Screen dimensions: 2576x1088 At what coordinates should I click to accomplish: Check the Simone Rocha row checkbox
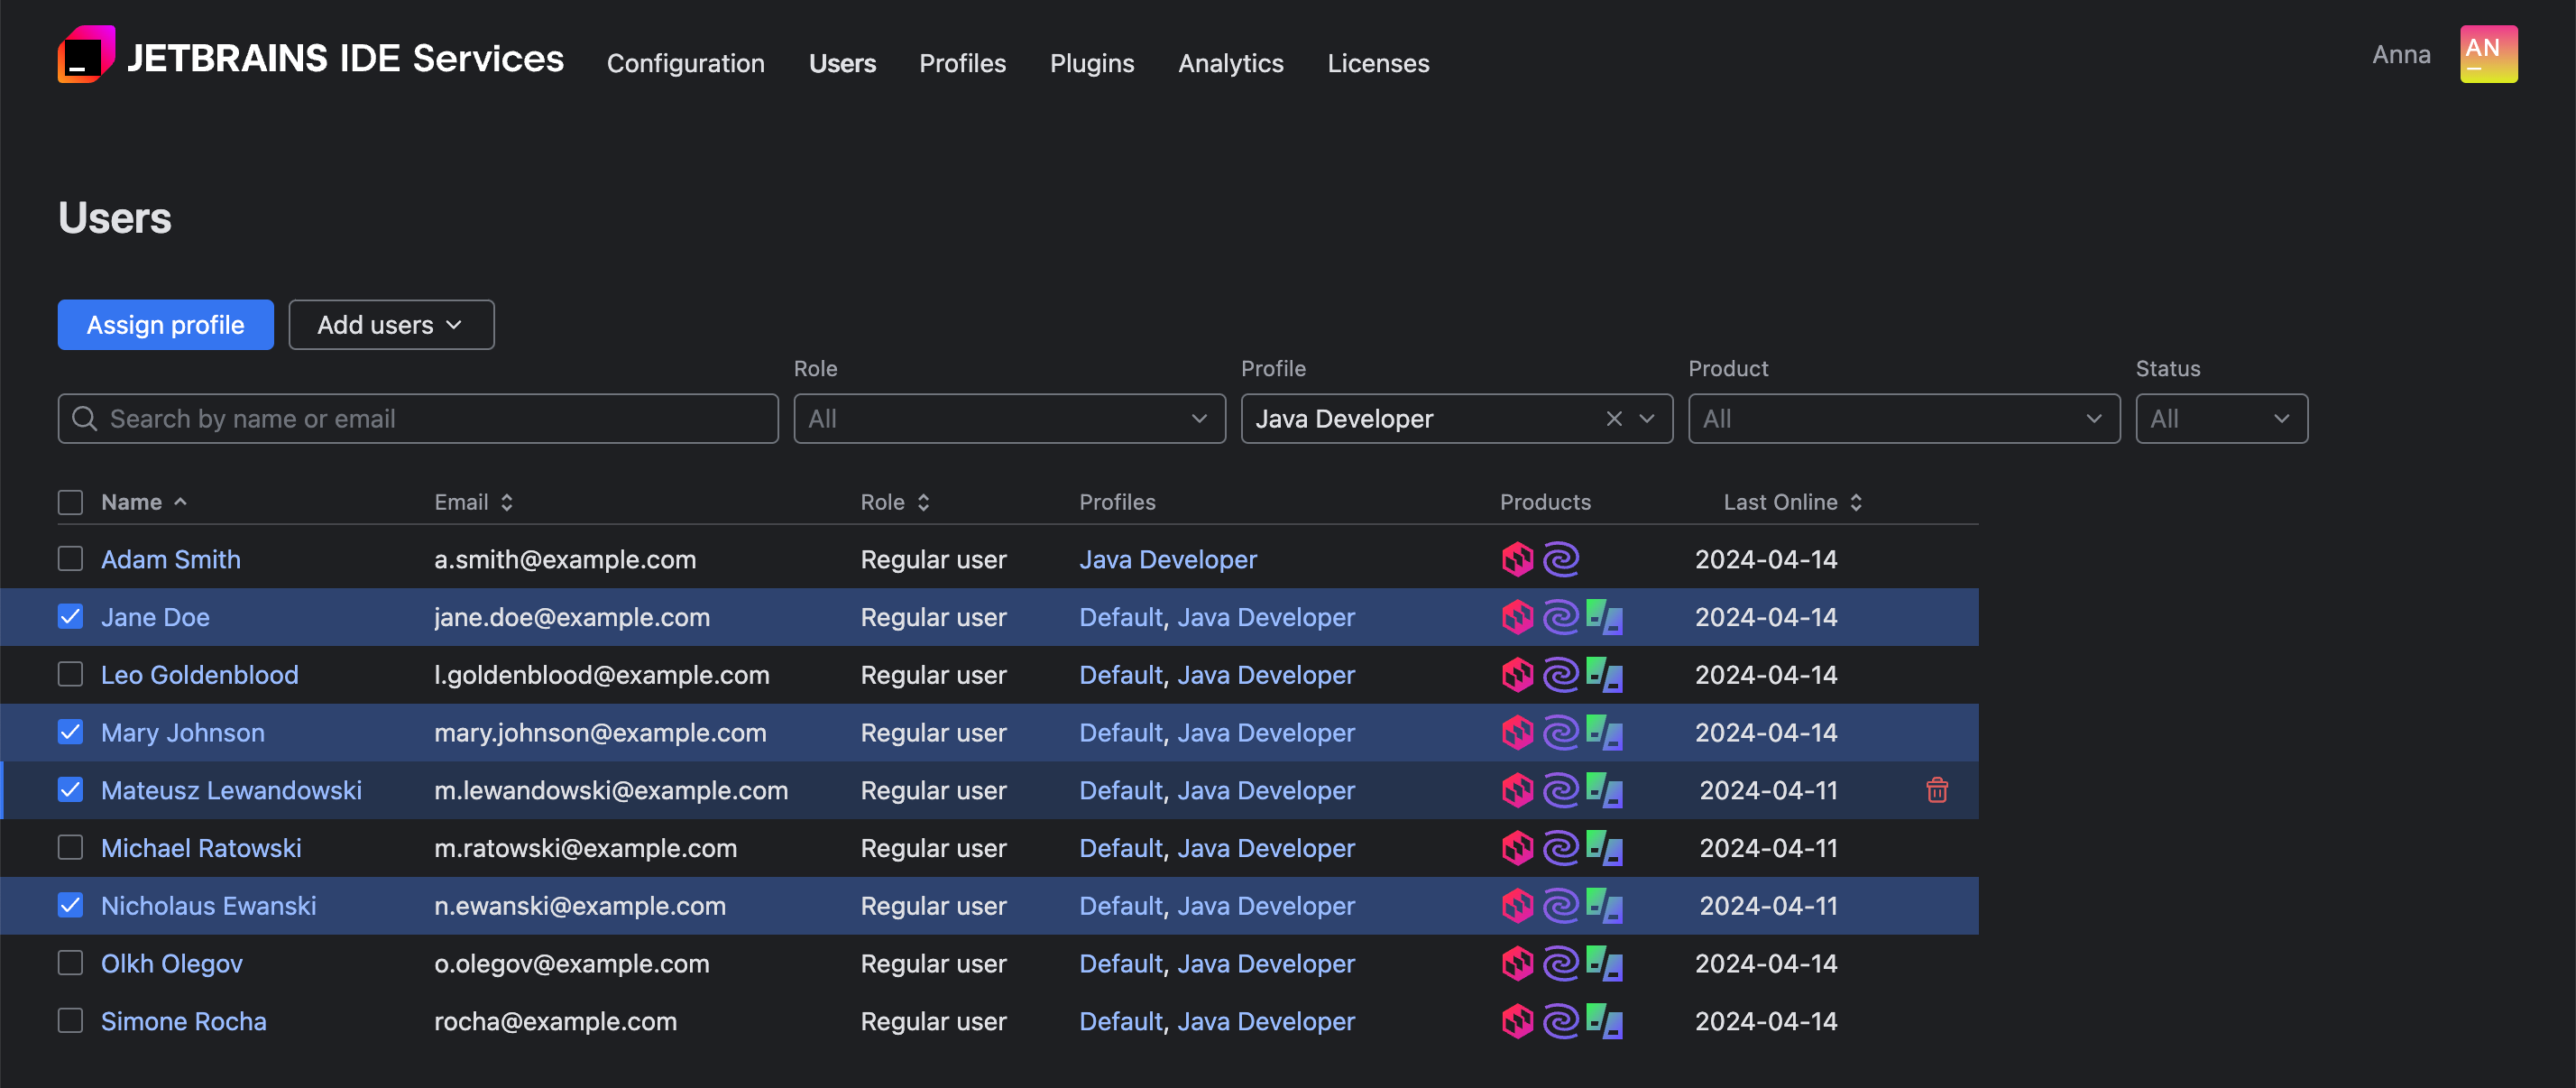(70, 1020)
